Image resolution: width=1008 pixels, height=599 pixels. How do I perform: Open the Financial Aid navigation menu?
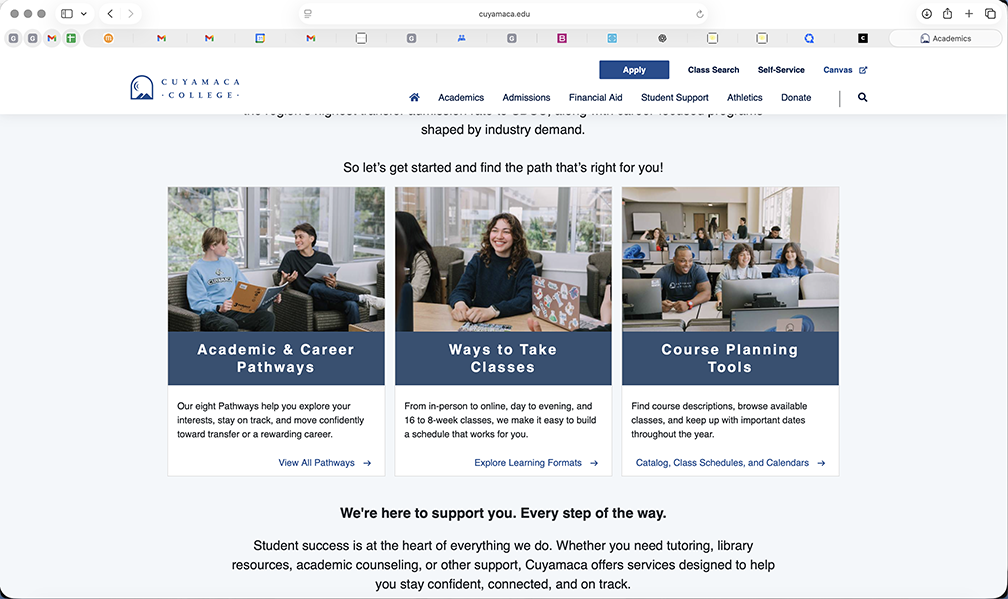click(595, 98)
